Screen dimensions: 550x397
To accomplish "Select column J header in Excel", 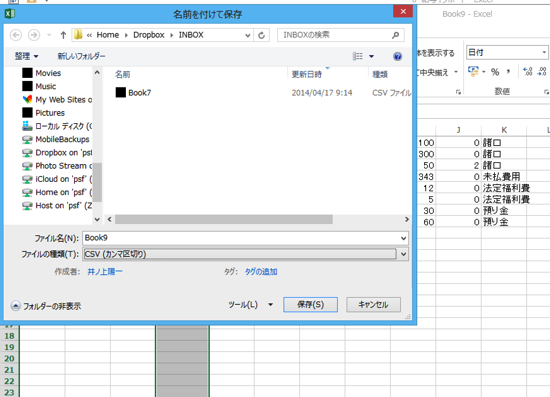I will pos(458,130).
